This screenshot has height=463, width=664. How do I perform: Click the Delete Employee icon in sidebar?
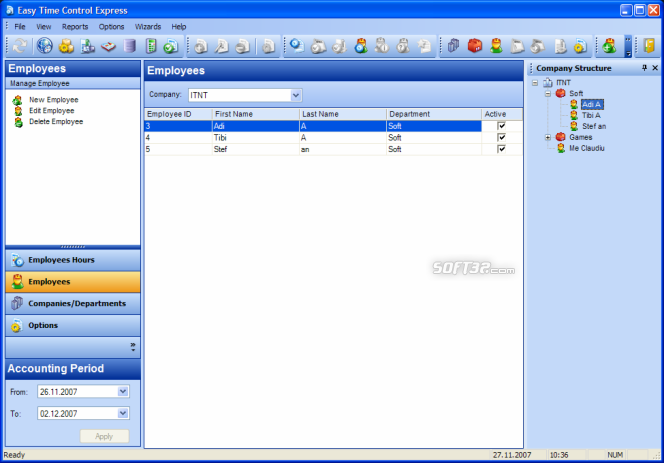(18, 122)
